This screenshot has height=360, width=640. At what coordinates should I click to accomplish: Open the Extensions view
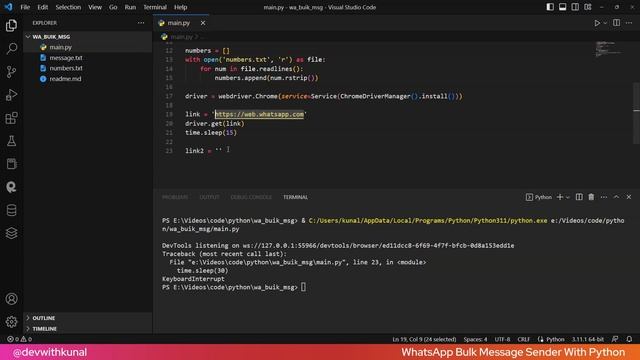click(x=11, y=118)
